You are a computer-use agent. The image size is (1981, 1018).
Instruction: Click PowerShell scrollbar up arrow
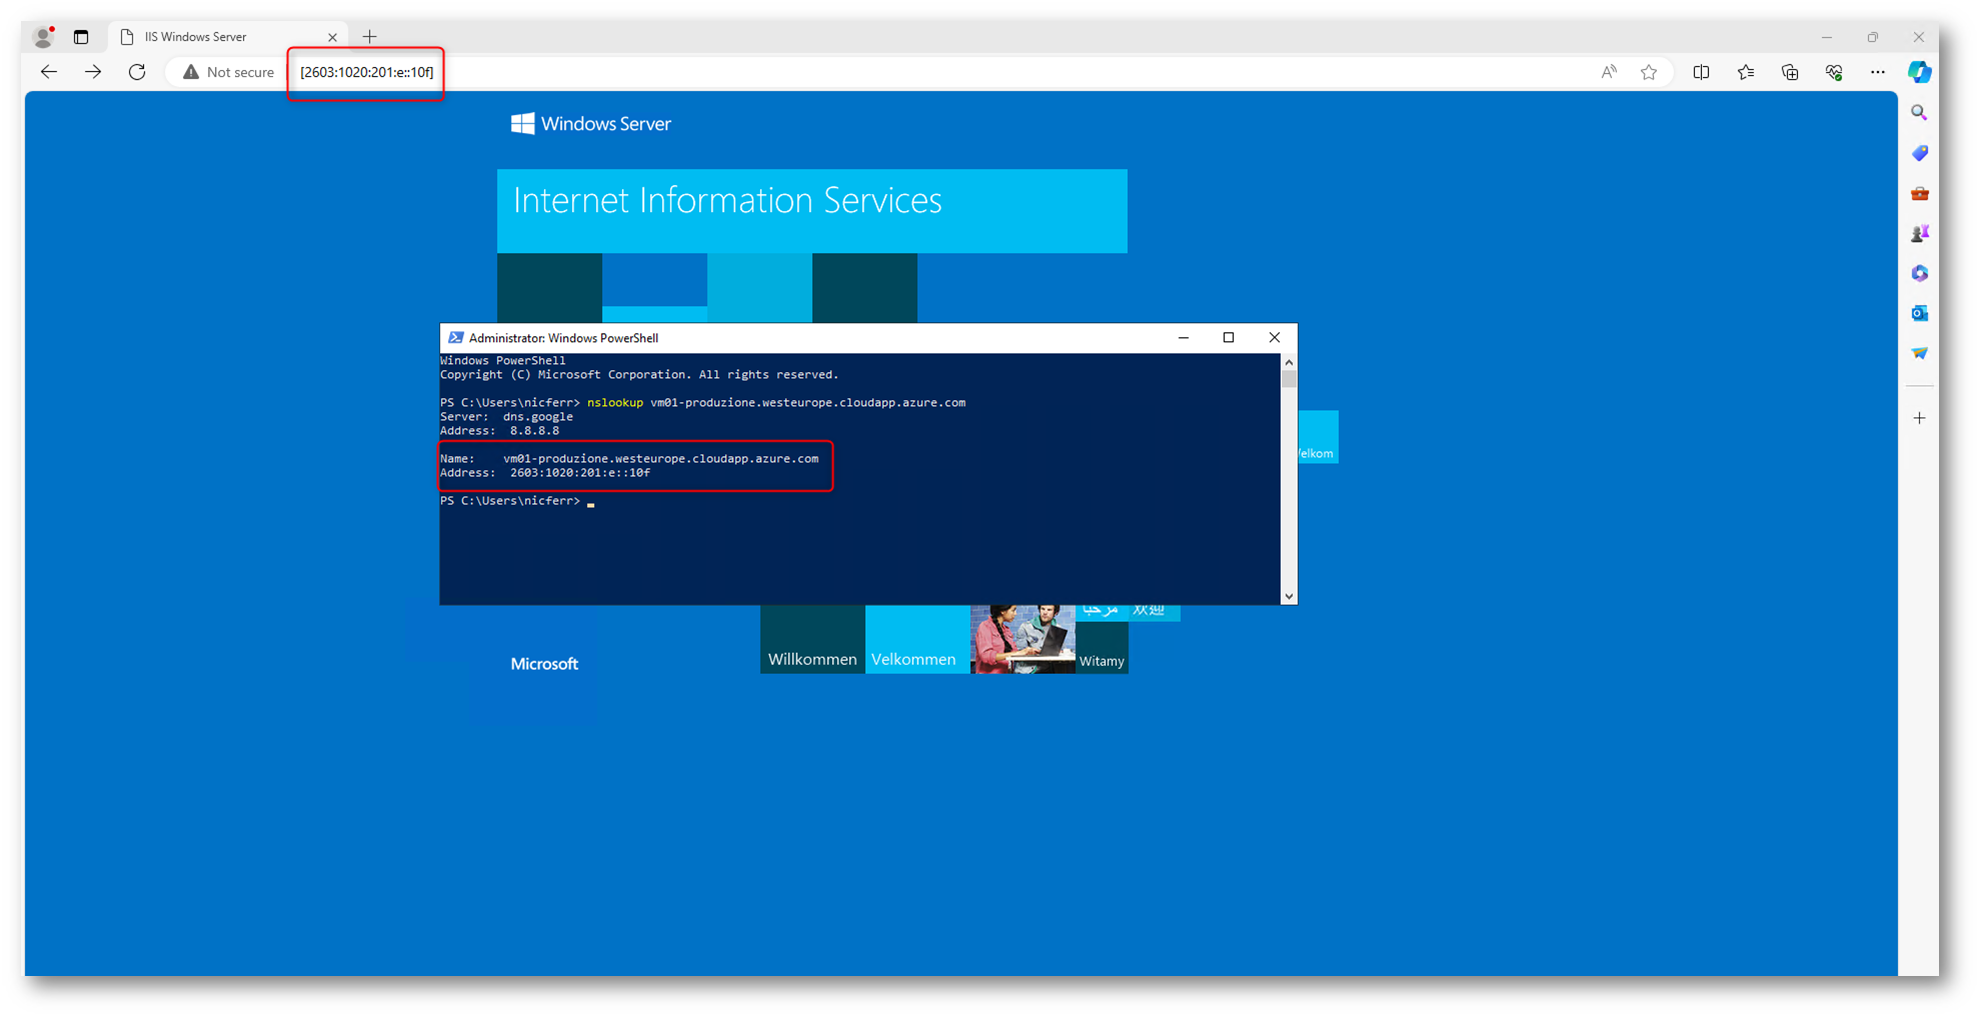point(1289,362)
